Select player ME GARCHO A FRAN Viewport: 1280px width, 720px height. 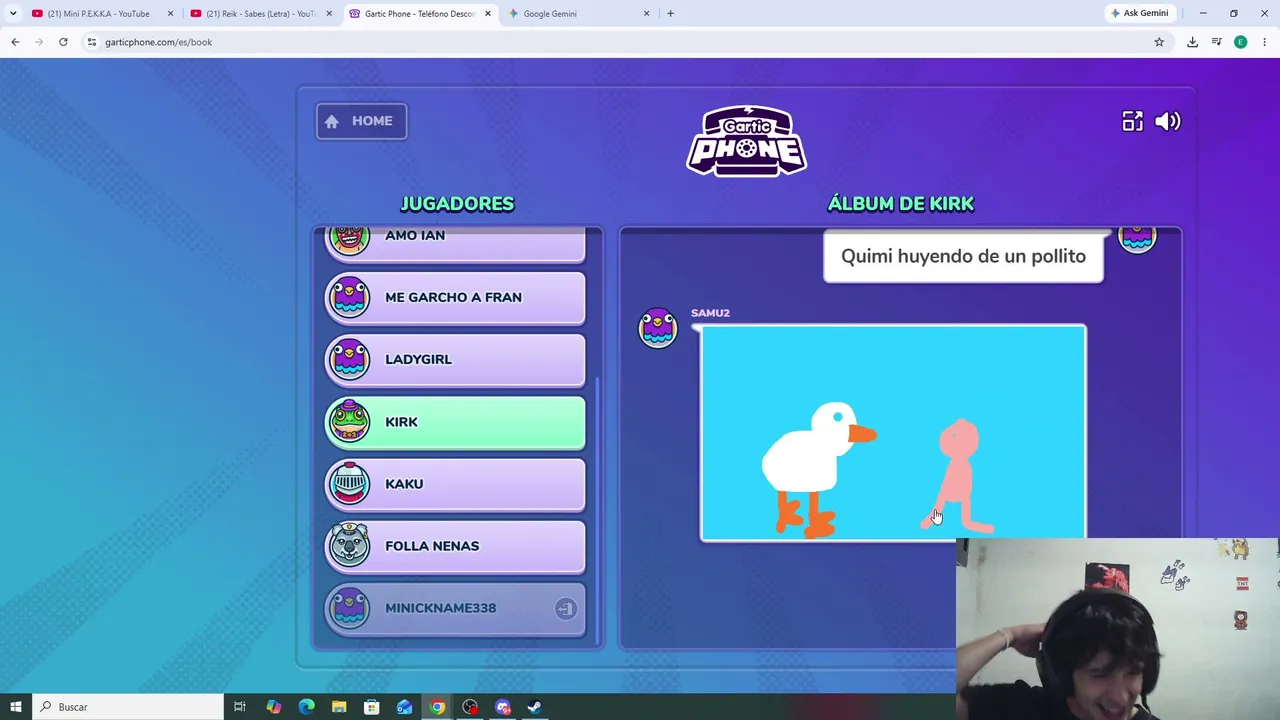point(455,297)
